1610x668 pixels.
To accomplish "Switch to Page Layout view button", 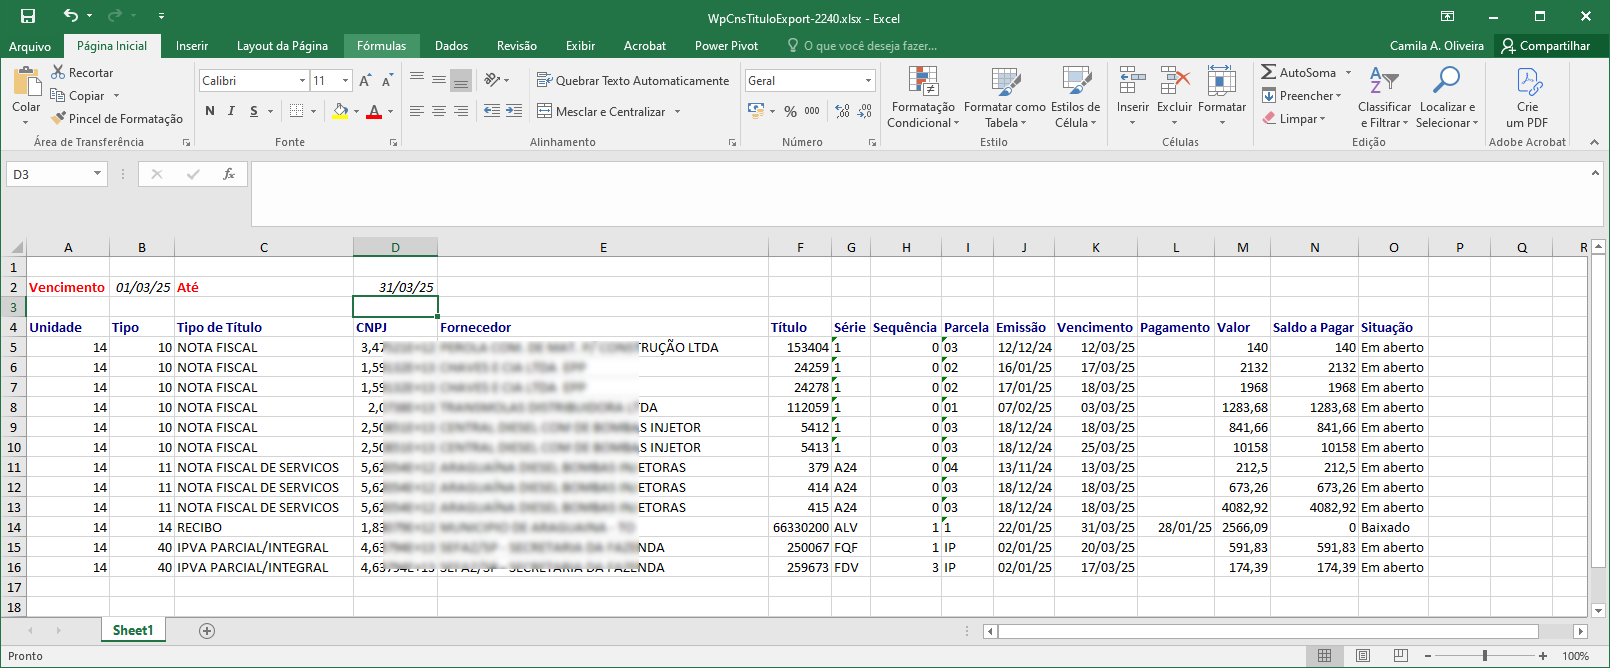I will click(1363, 656).
